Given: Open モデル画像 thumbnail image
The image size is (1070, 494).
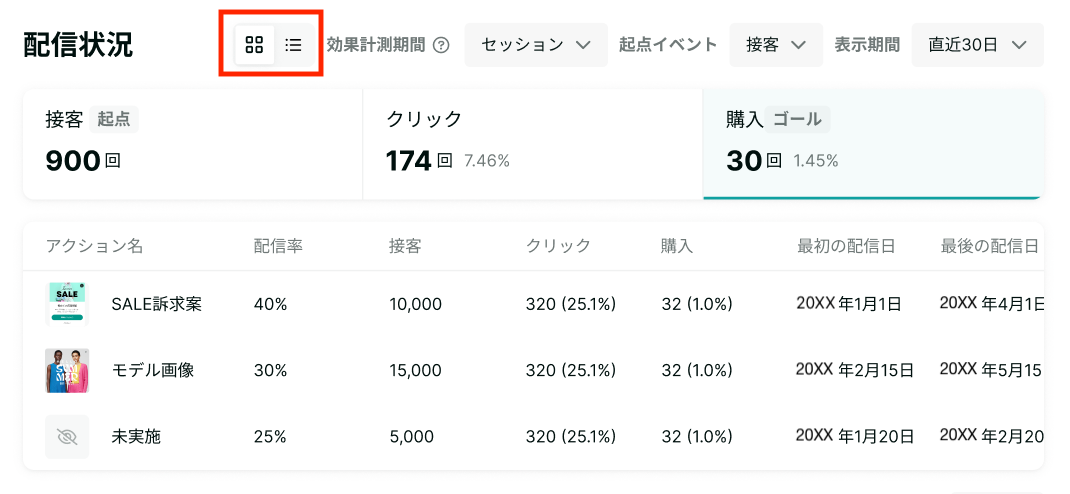Looking at the screenshot, I should [67, 370].
